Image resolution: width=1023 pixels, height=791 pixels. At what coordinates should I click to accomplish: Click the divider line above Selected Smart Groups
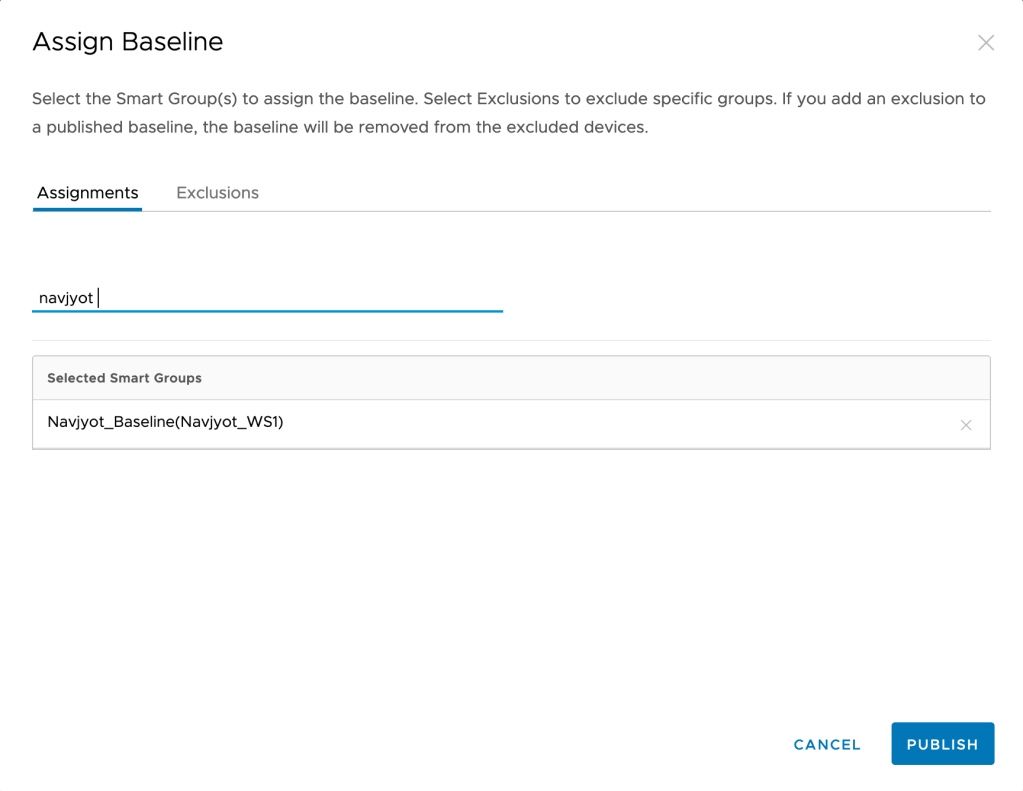click(510, 341)
